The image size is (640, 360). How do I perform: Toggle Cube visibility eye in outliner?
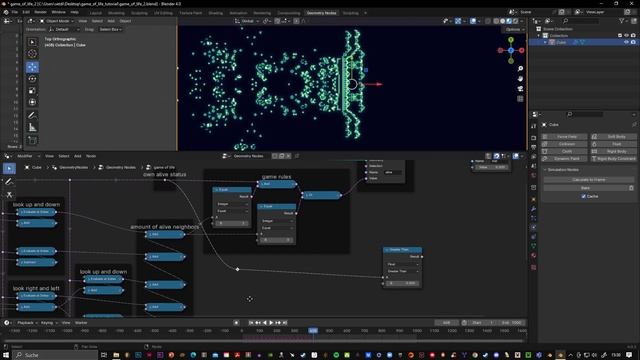(627, 42)
